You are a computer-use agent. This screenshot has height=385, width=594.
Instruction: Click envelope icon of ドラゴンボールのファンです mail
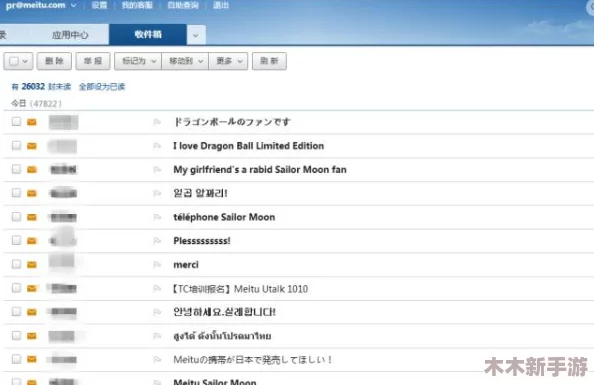tap(32, 122)
